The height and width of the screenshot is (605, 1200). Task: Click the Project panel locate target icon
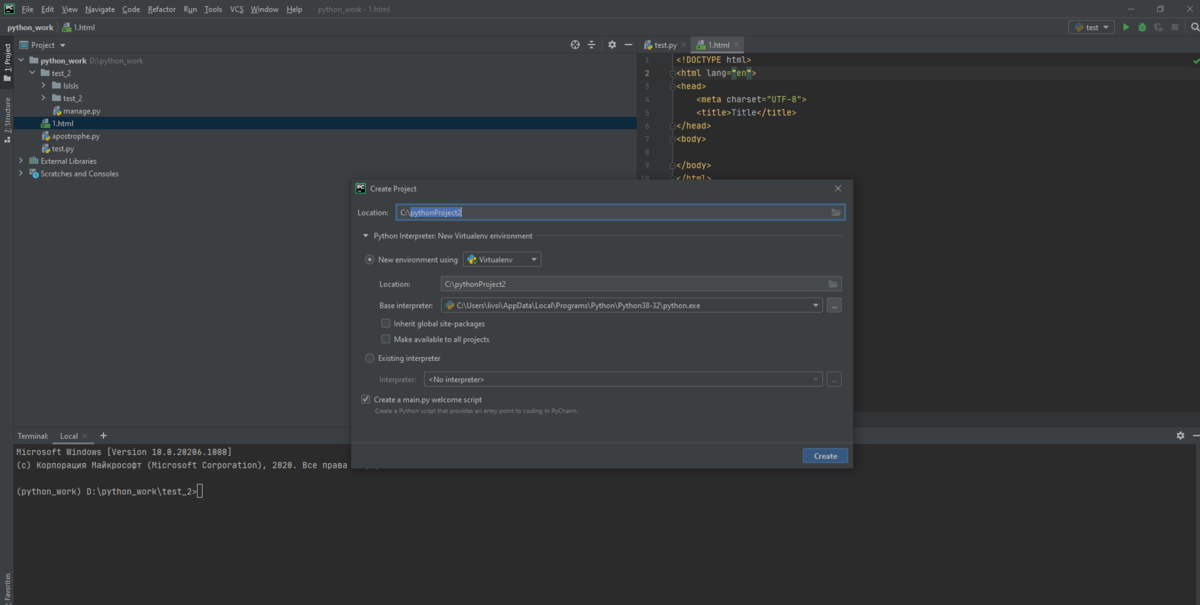point(575,45)
